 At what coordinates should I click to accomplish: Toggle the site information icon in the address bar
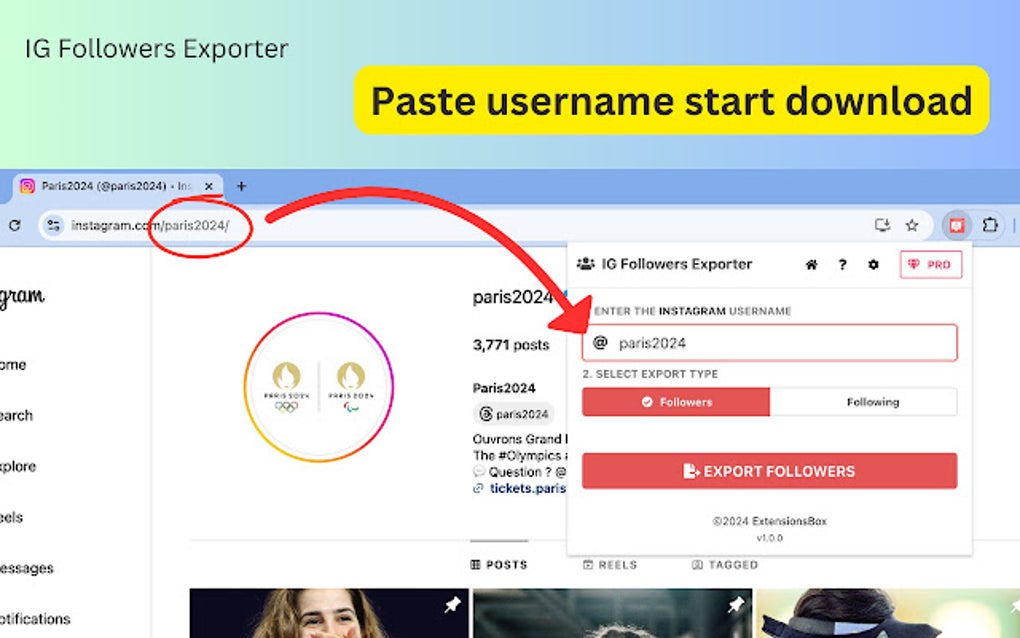52,226
